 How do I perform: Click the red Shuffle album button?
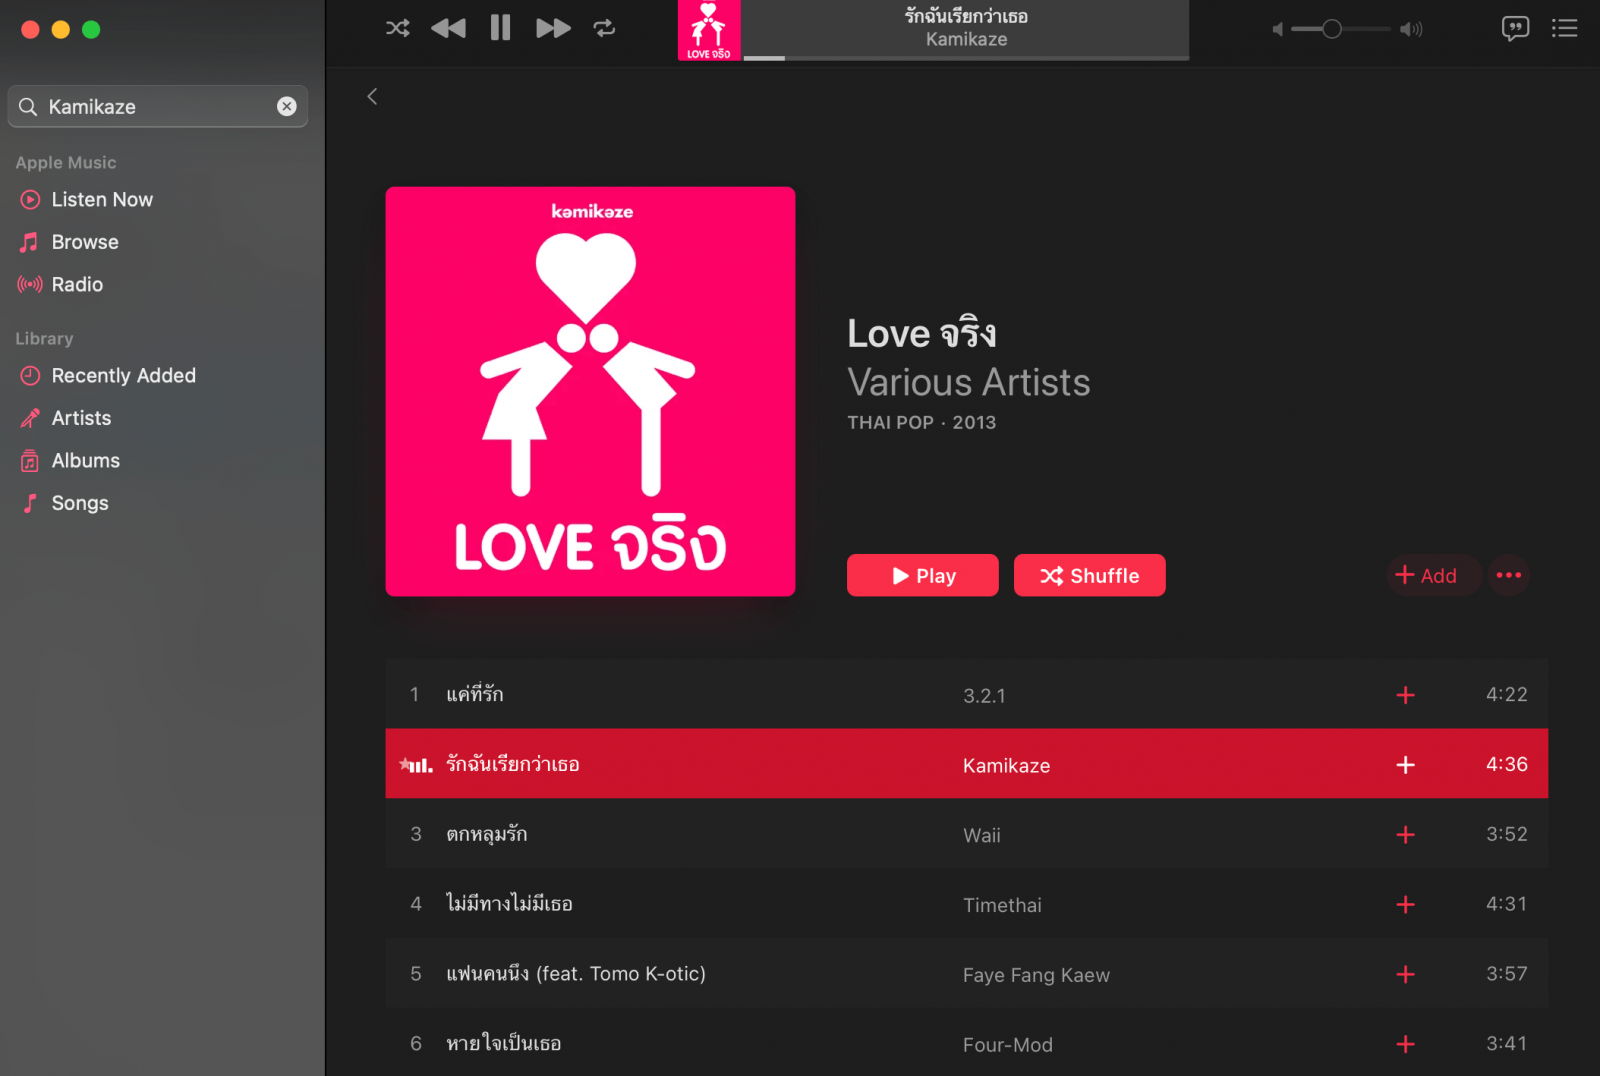pyautogui.click(x=1089, y=575)
